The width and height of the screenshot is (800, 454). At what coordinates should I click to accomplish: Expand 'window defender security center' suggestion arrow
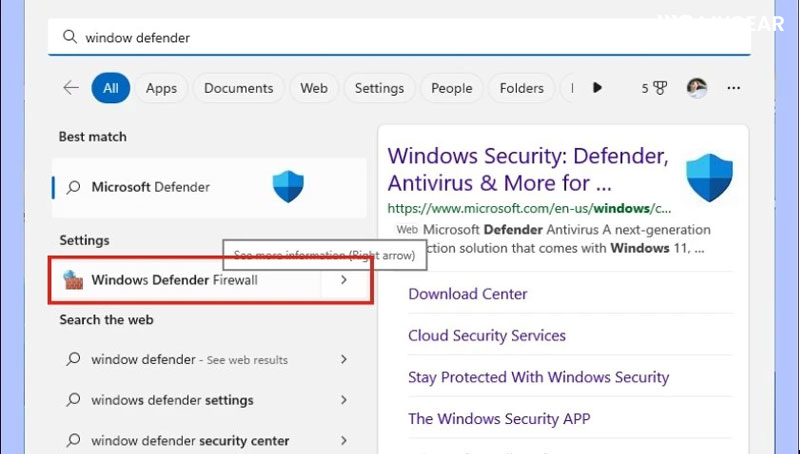(x=344, y=440)
